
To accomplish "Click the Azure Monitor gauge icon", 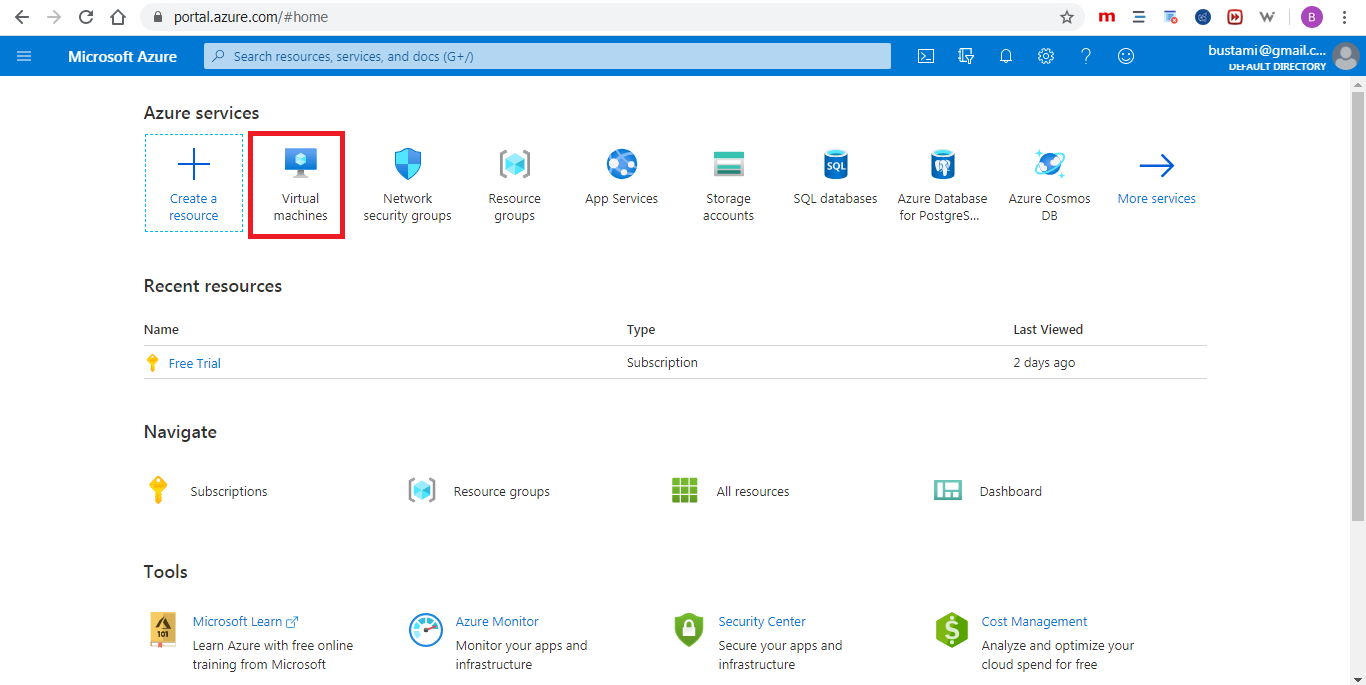I will 426,630.
